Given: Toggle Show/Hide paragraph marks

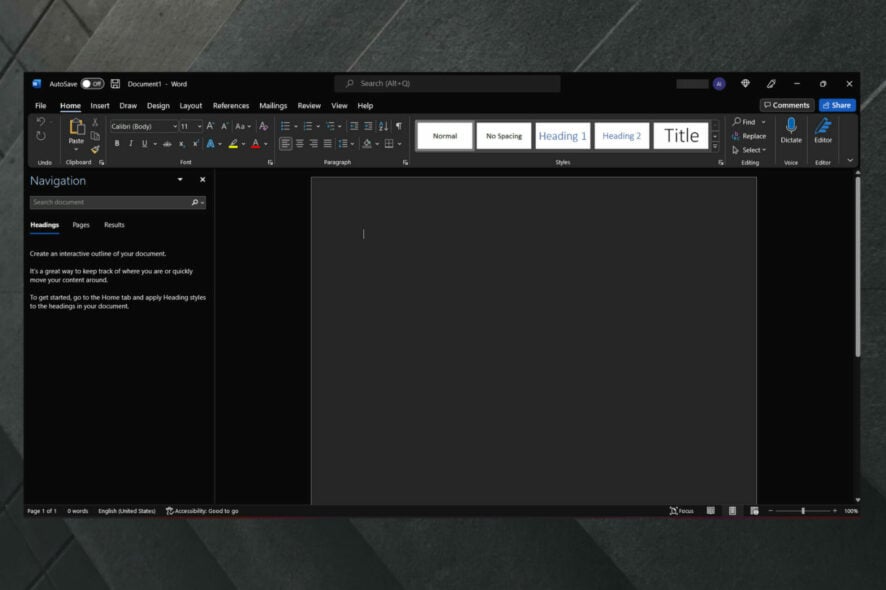Looking at the screenshot, I should pyautogui.click(x=399, y=126).
